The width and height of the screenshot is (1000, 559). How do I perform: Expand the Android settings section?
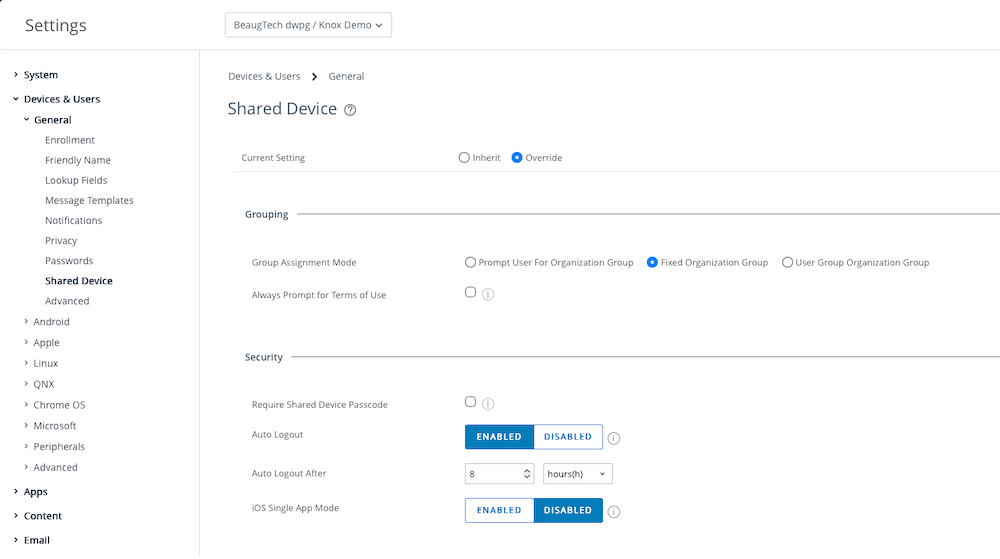click(51, 322)
